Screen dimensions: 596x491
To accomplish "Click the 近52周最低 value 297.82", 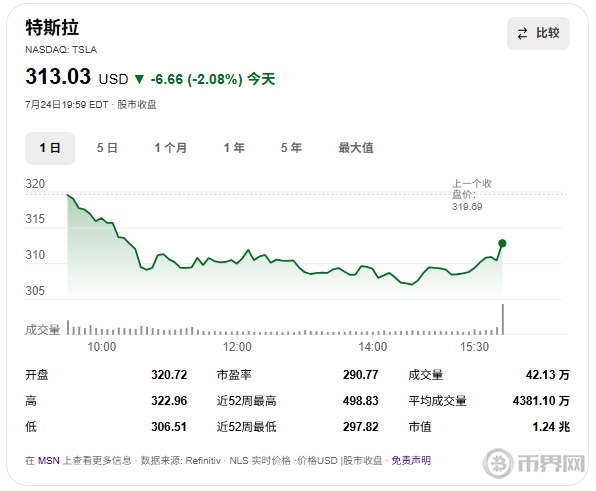I will coord(361,427).
